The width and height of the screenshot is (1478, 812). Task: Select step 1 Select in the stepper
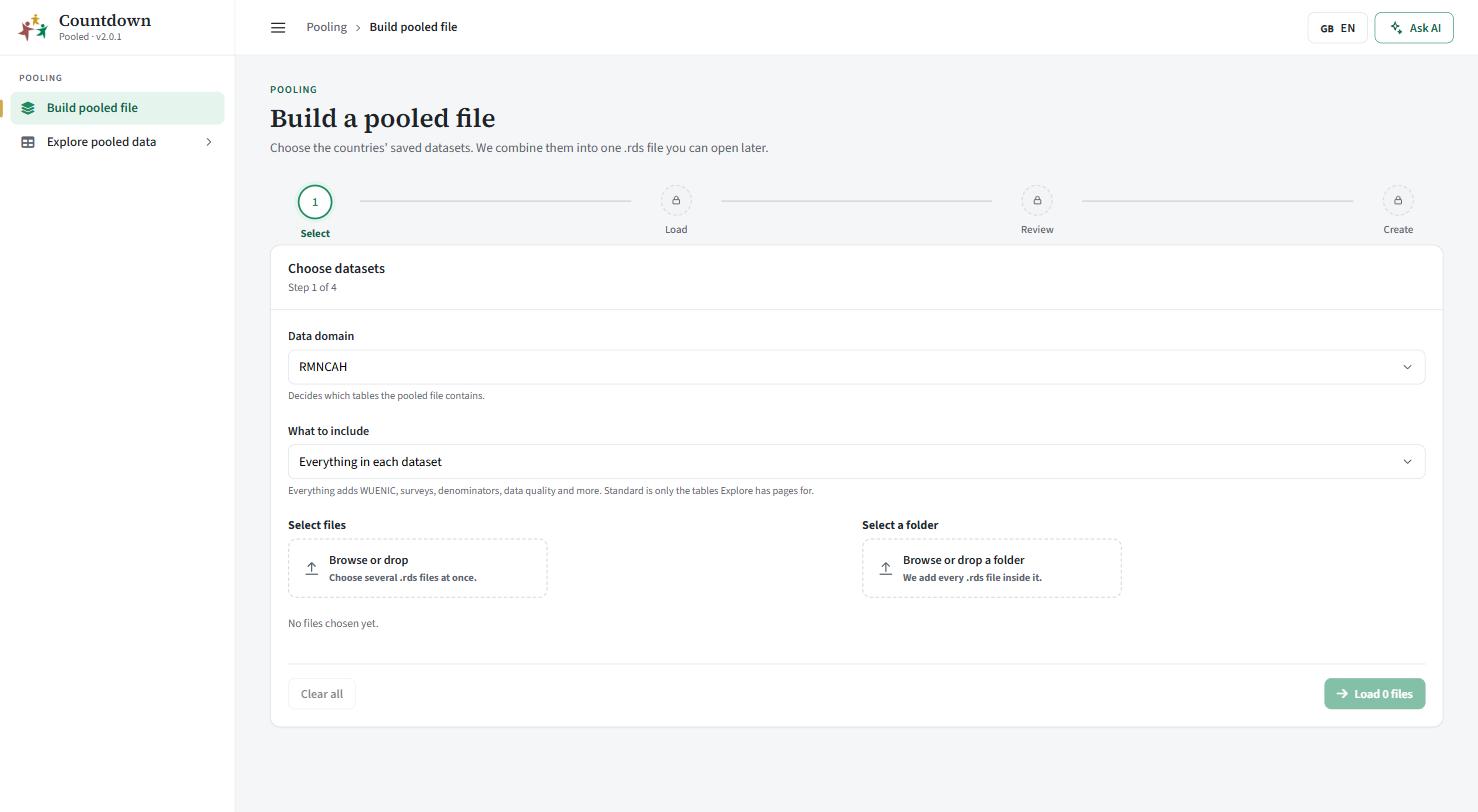315,212
